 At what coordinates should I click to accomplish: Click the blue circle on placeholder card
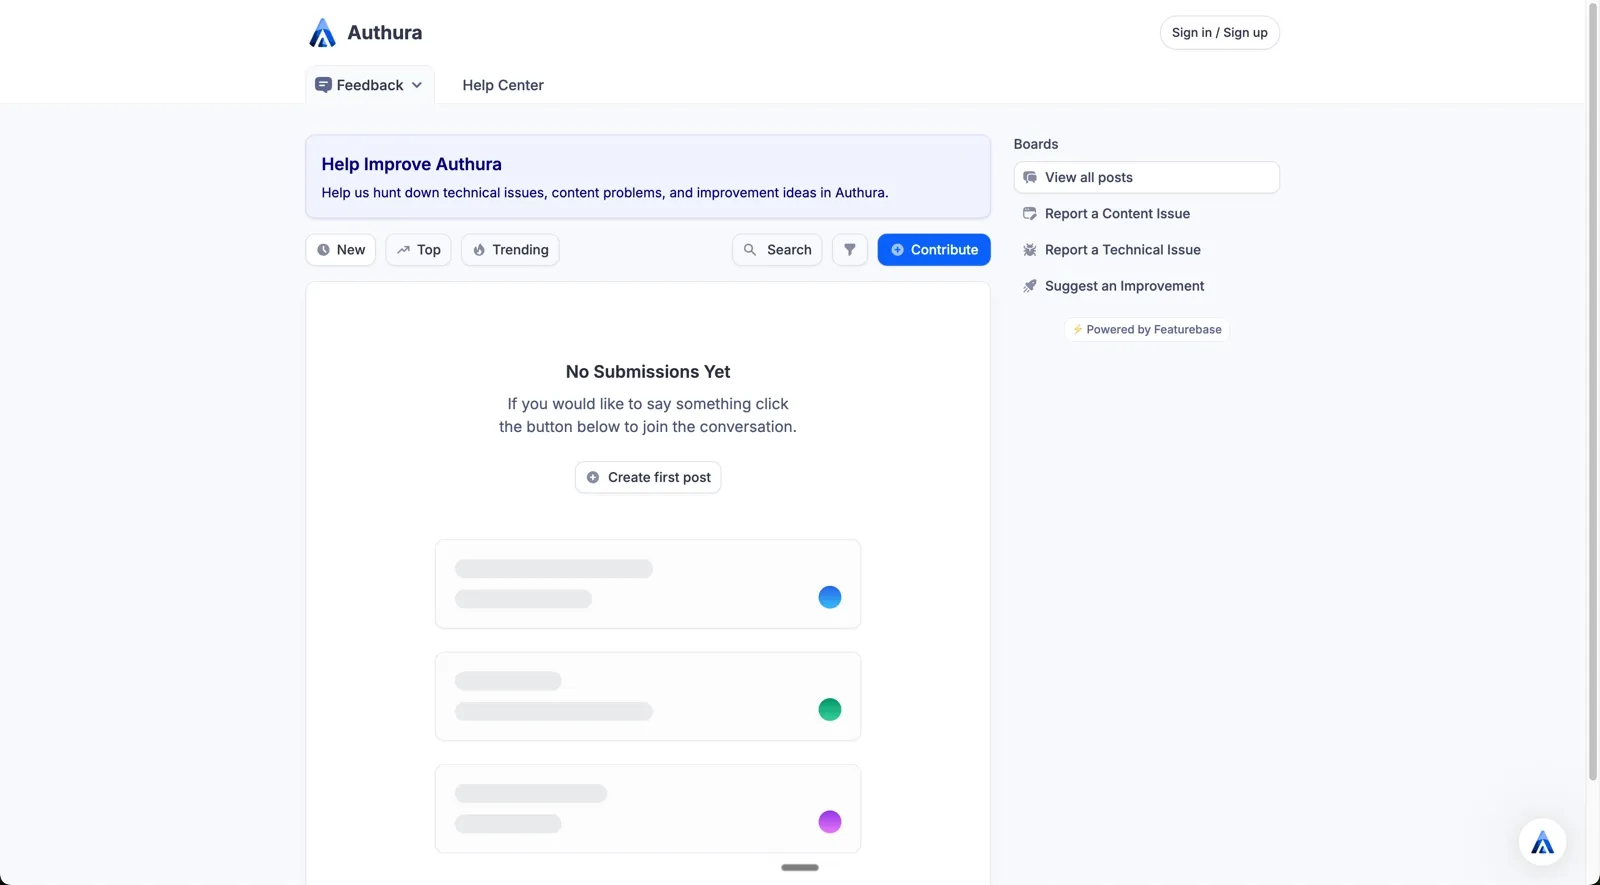tap(830, 597)
